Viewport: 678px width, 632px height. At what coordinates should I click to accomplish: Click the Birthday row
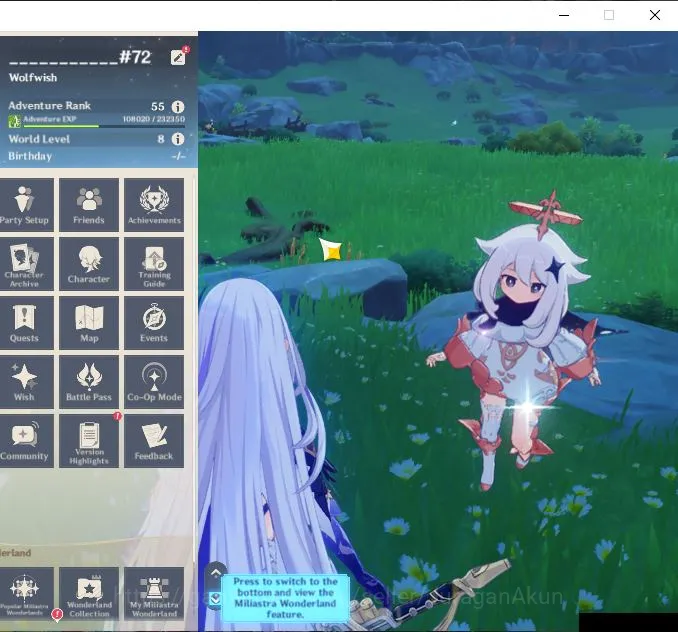click(x=97, y=156)
